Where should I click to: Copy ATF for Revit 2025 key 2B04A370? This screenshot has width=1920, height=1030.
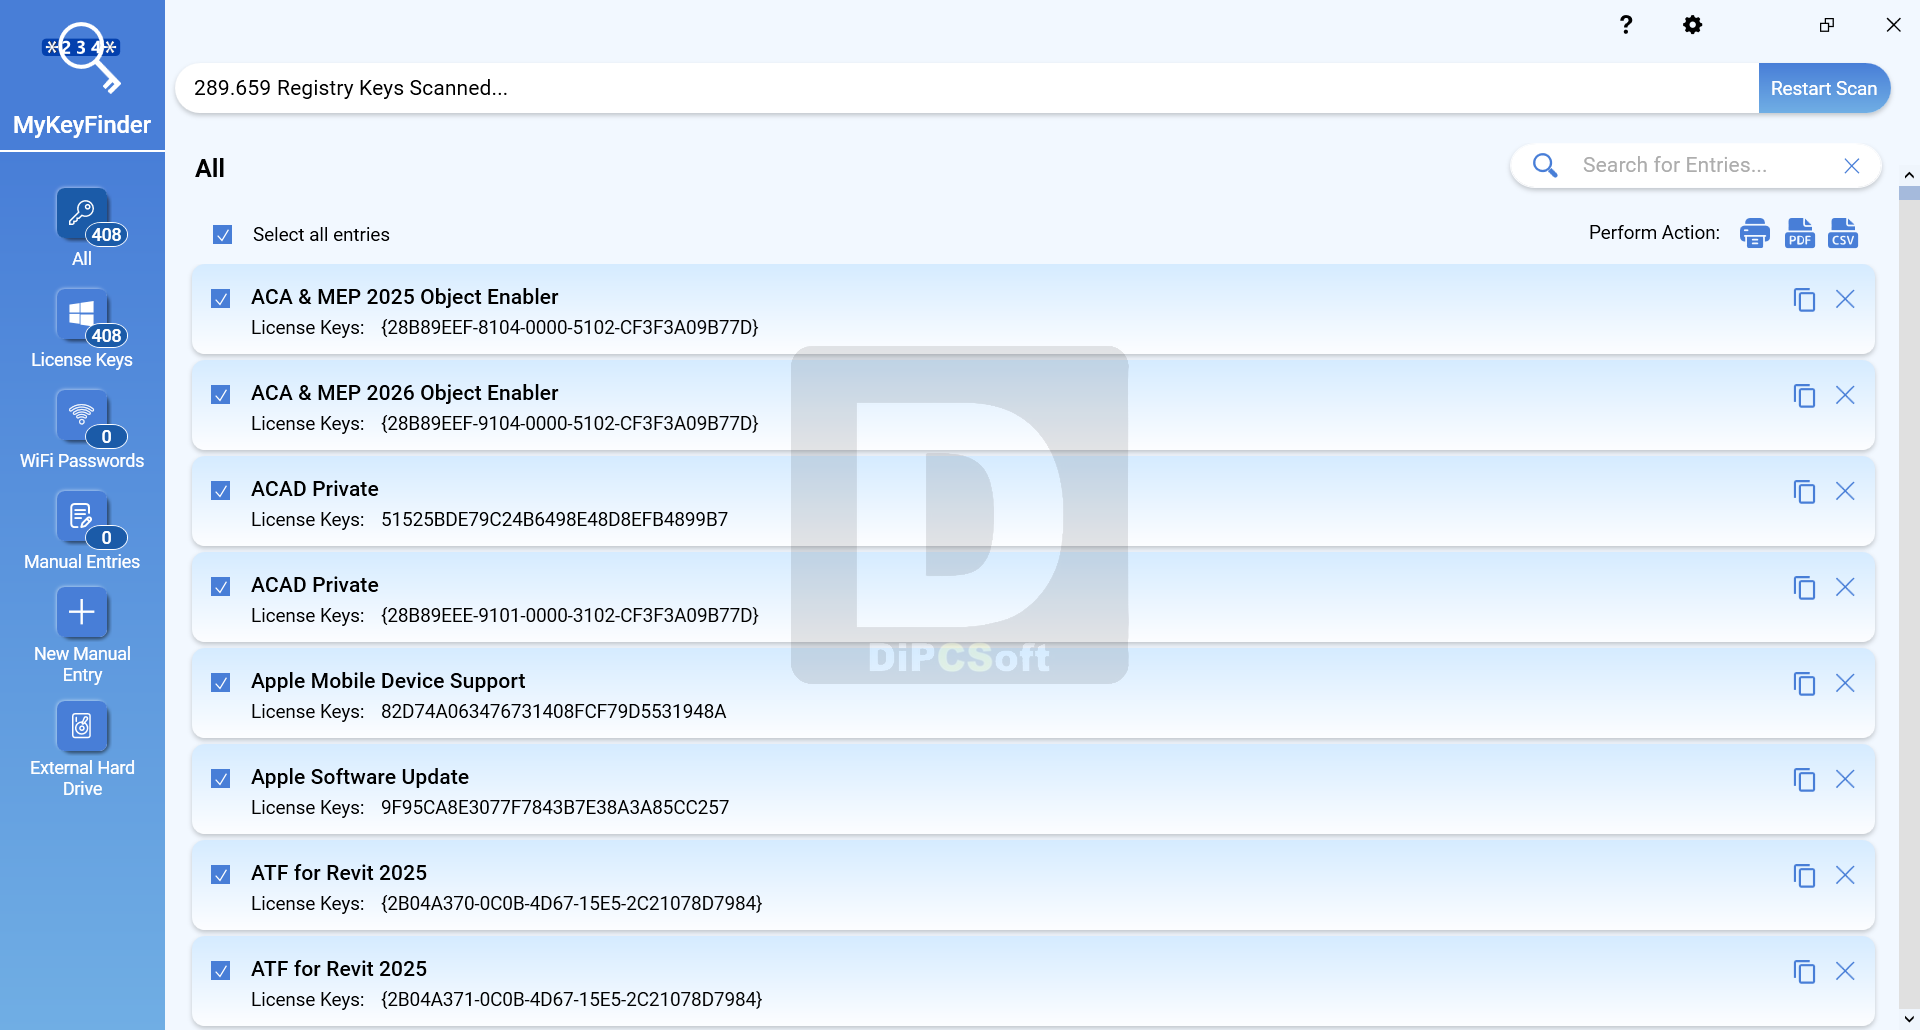(1804, 875)
